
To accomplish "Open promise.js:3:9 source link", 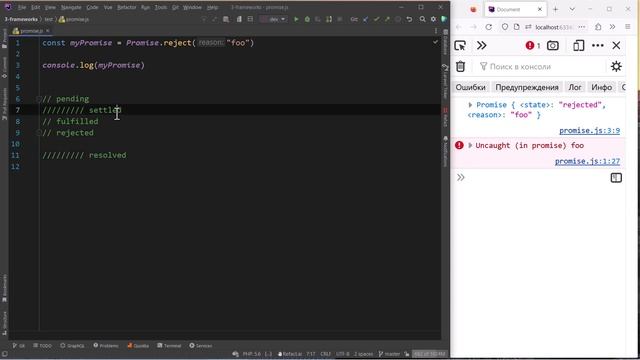I will (x=589, y=131).
